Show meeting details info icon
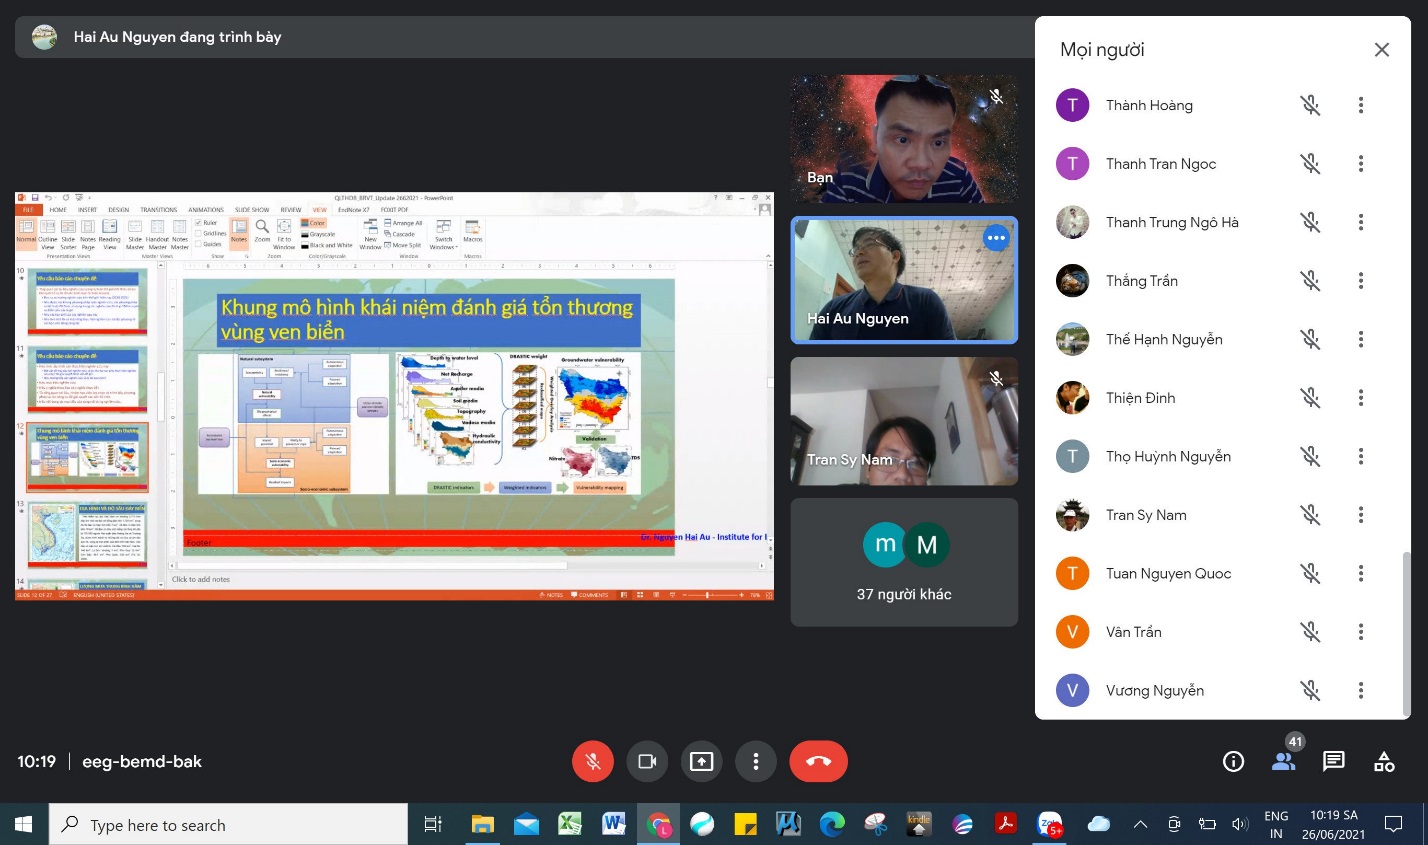 tap(1233, 762)
